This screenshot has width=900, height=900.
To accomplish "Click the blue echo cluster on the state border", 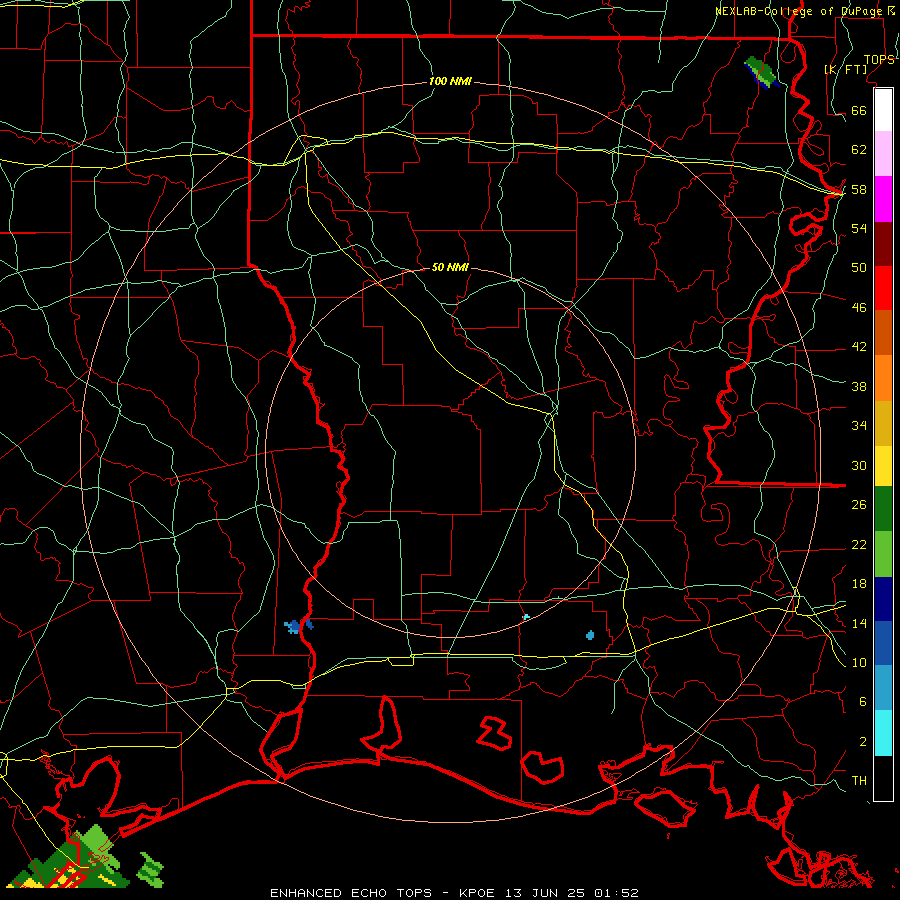I will click(x=298, y=626).
